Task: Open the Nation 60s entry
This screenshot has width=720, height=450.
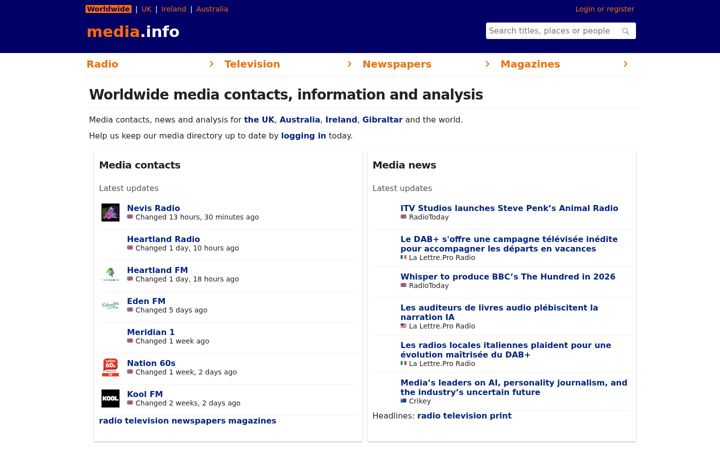Action: [151, 363]
